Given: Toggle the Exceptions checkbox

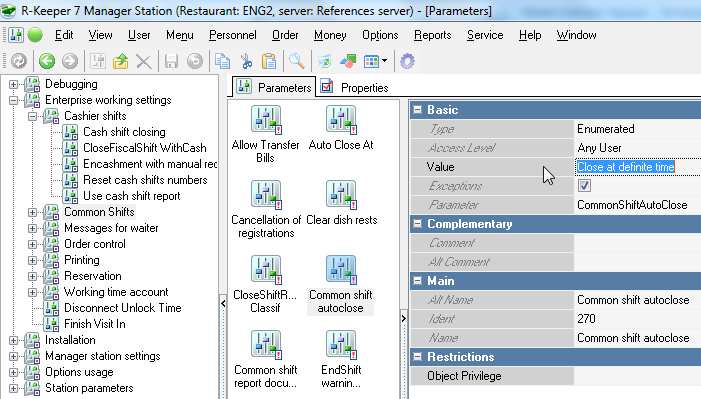Looking at the screenshot, I should (584, 186).
